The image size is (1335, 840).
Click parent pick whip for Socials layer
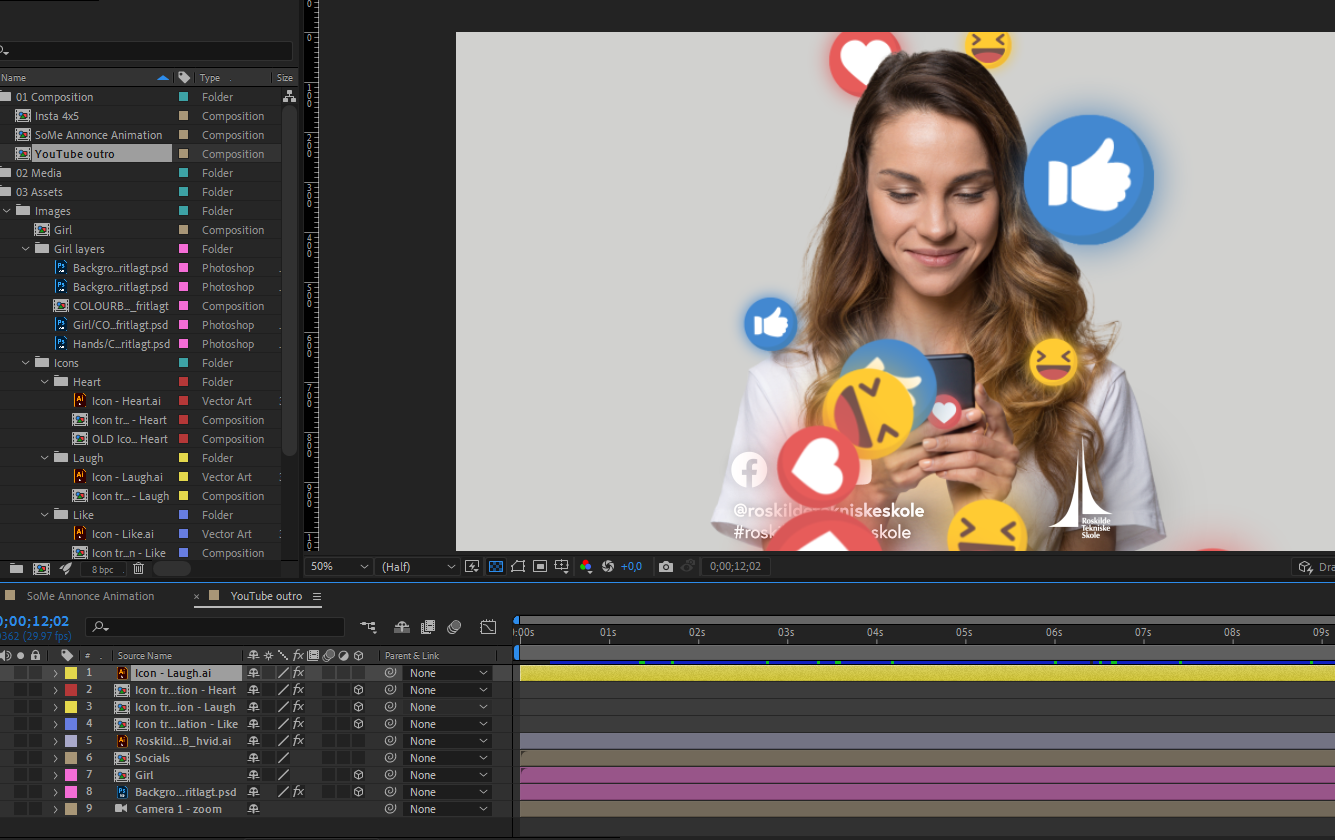pos(390,758)
